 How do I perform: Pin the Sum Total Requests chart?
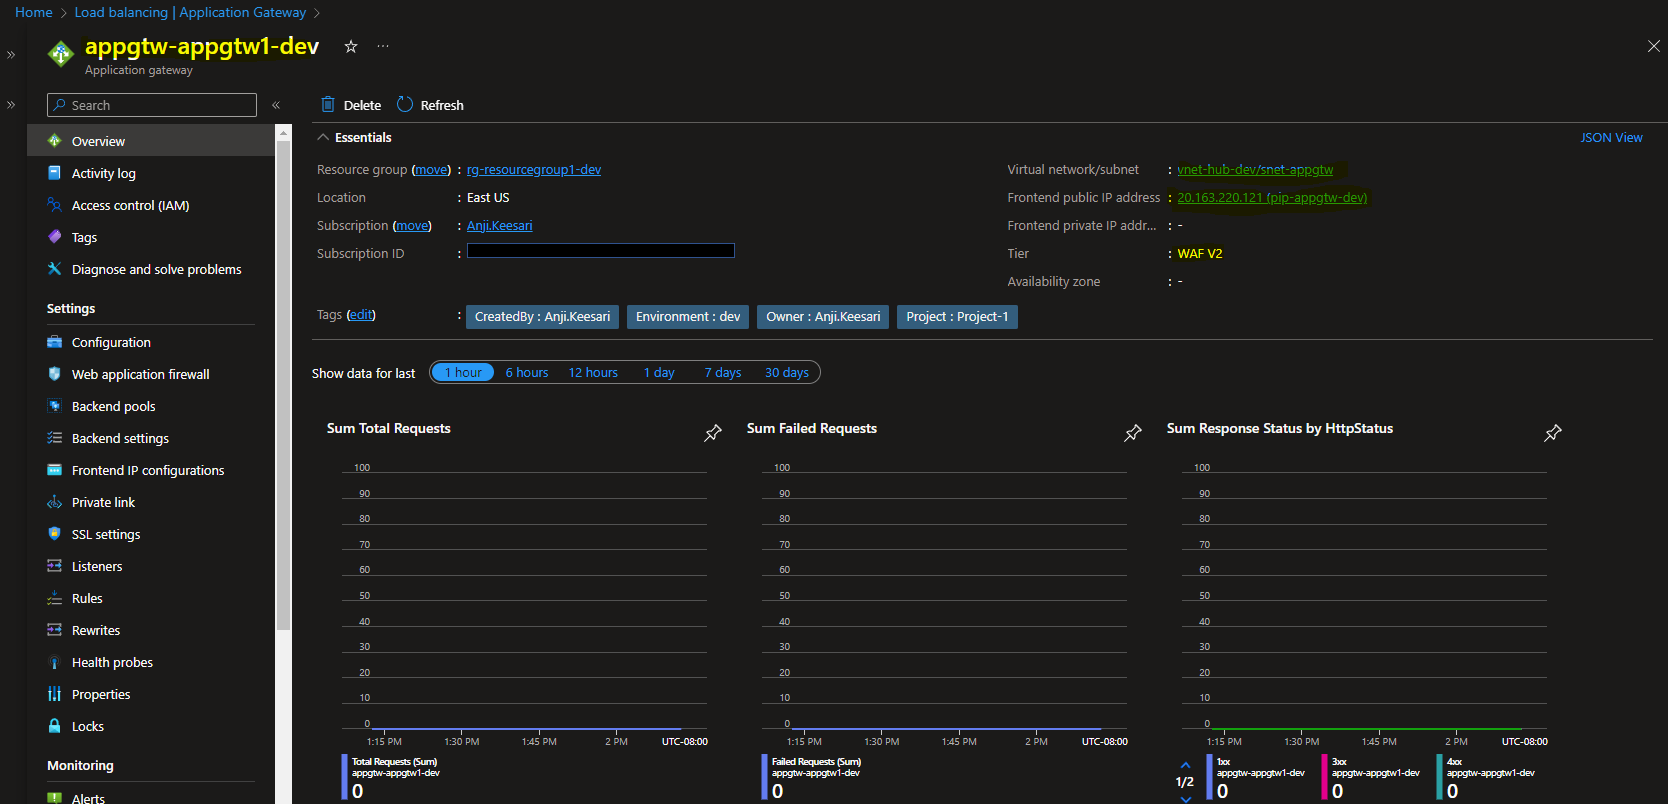713,433
